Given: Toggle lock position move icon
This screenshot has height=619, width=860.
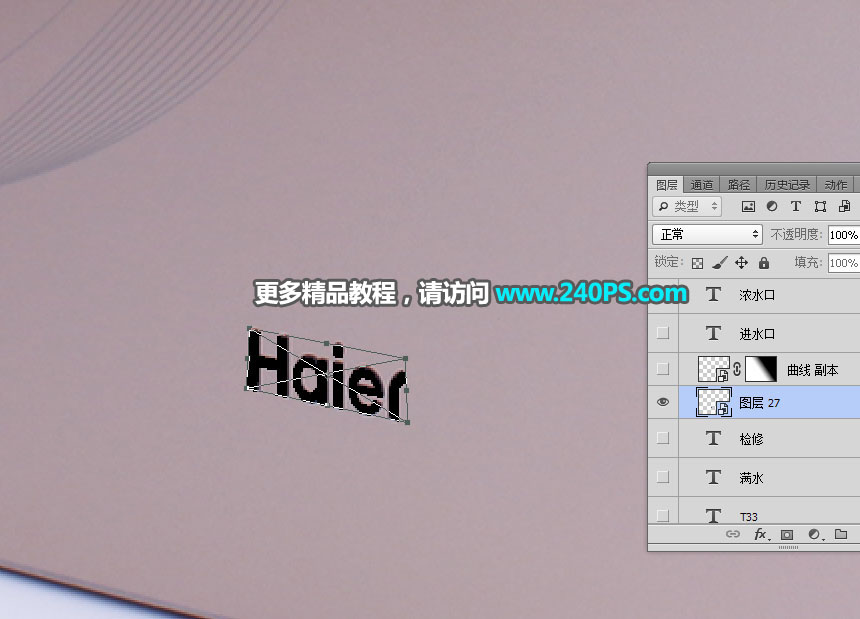Looking at the screenshot, I should [x=742, y=263].
